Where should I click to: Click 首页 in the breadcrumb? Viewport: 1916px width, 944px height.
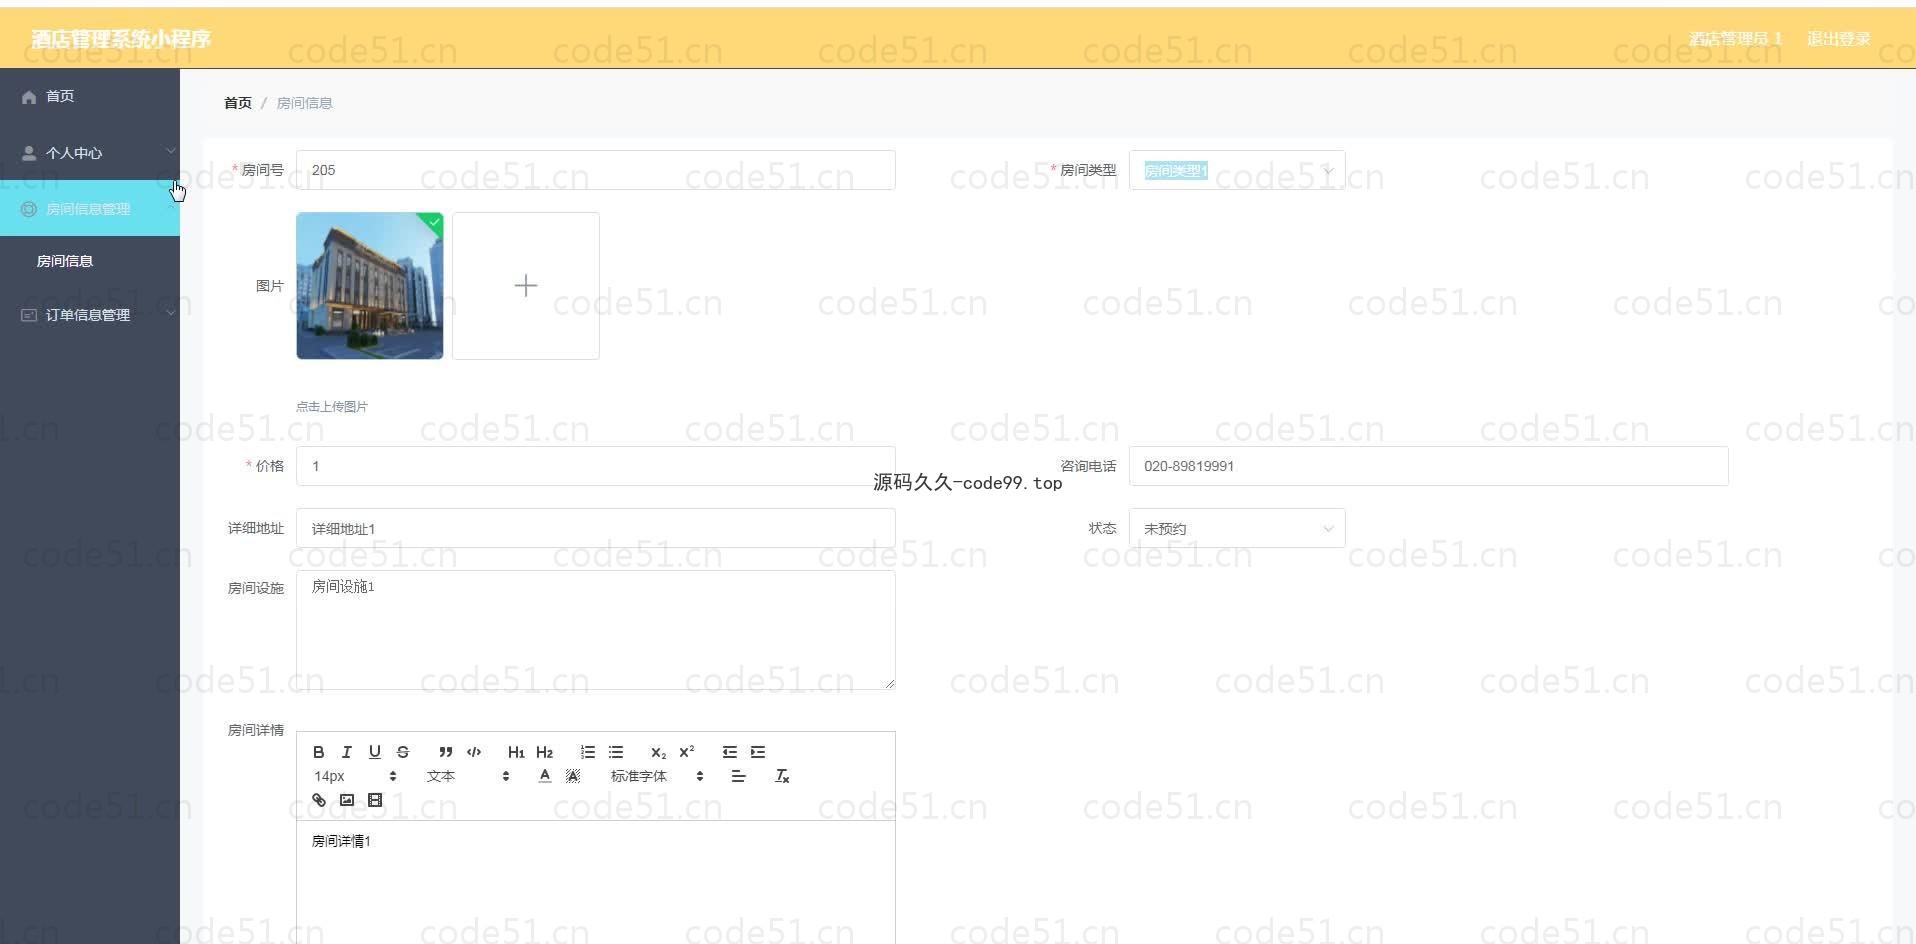(x=238, y=103)
